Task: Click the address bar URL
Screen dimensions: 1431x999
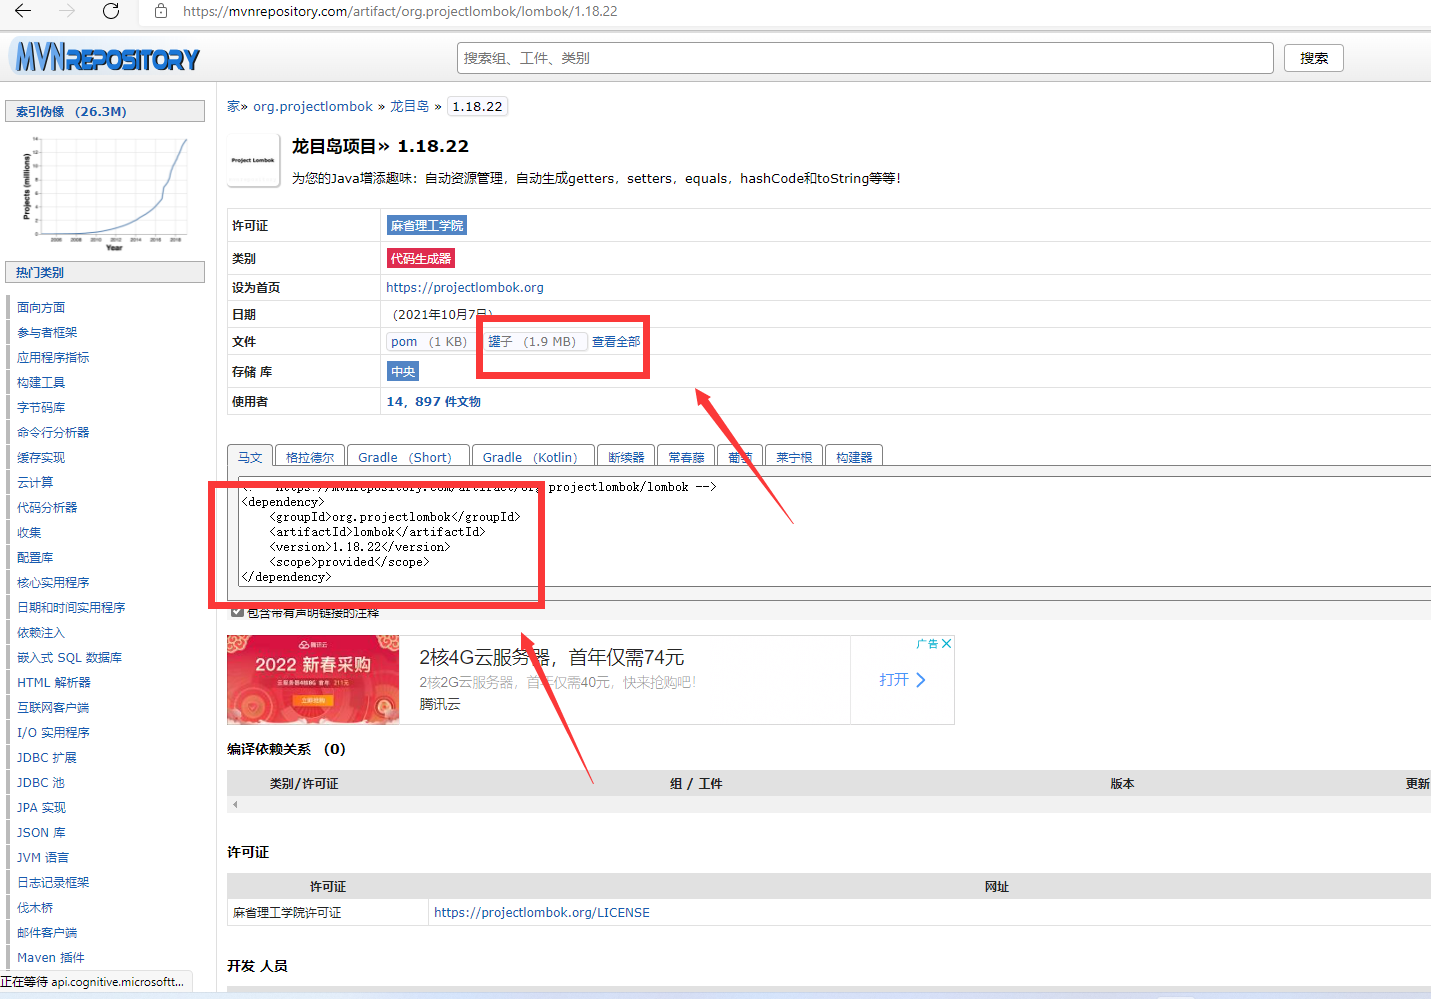Action: coord(400,11)
